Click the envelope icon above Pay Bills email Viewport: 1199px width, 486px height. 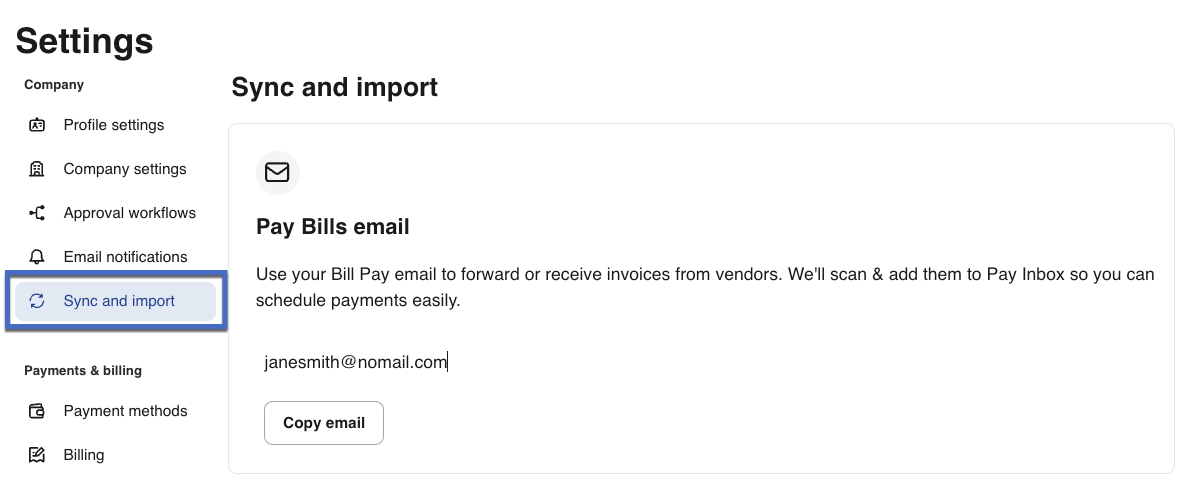pyautogui.click(x=277, y=173)
